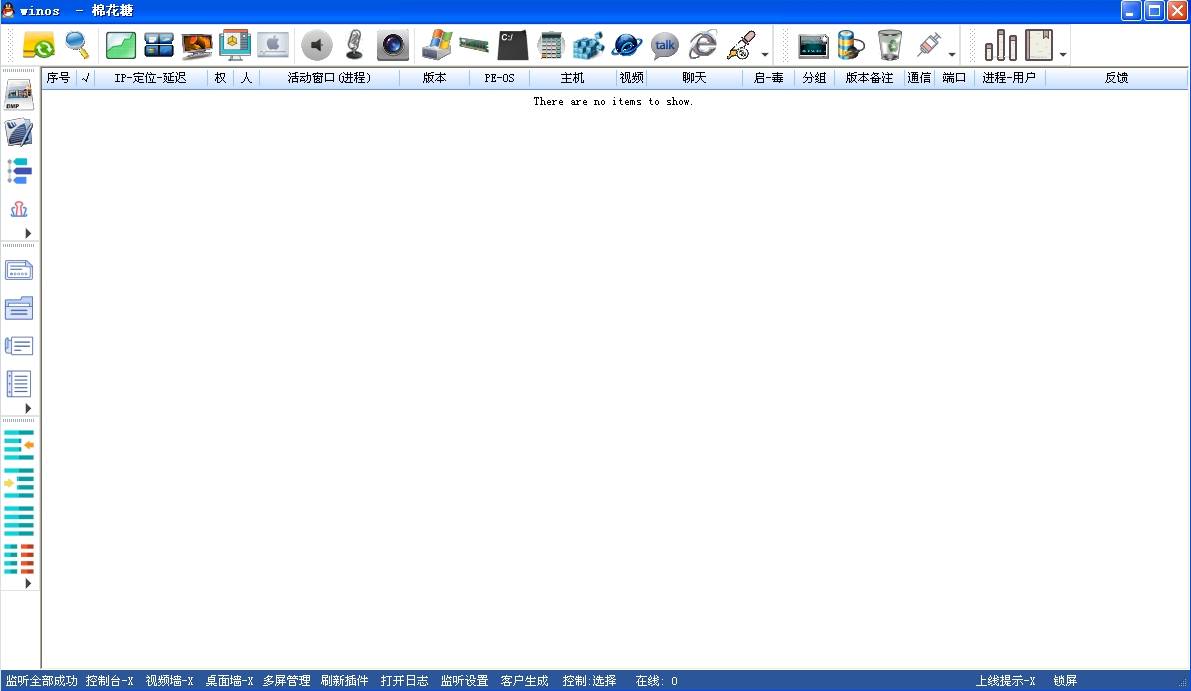Click the syringe injection toolbar icon
Image resolution: width=1191 pixels, height=691 pixels.
tap(929, 46)
